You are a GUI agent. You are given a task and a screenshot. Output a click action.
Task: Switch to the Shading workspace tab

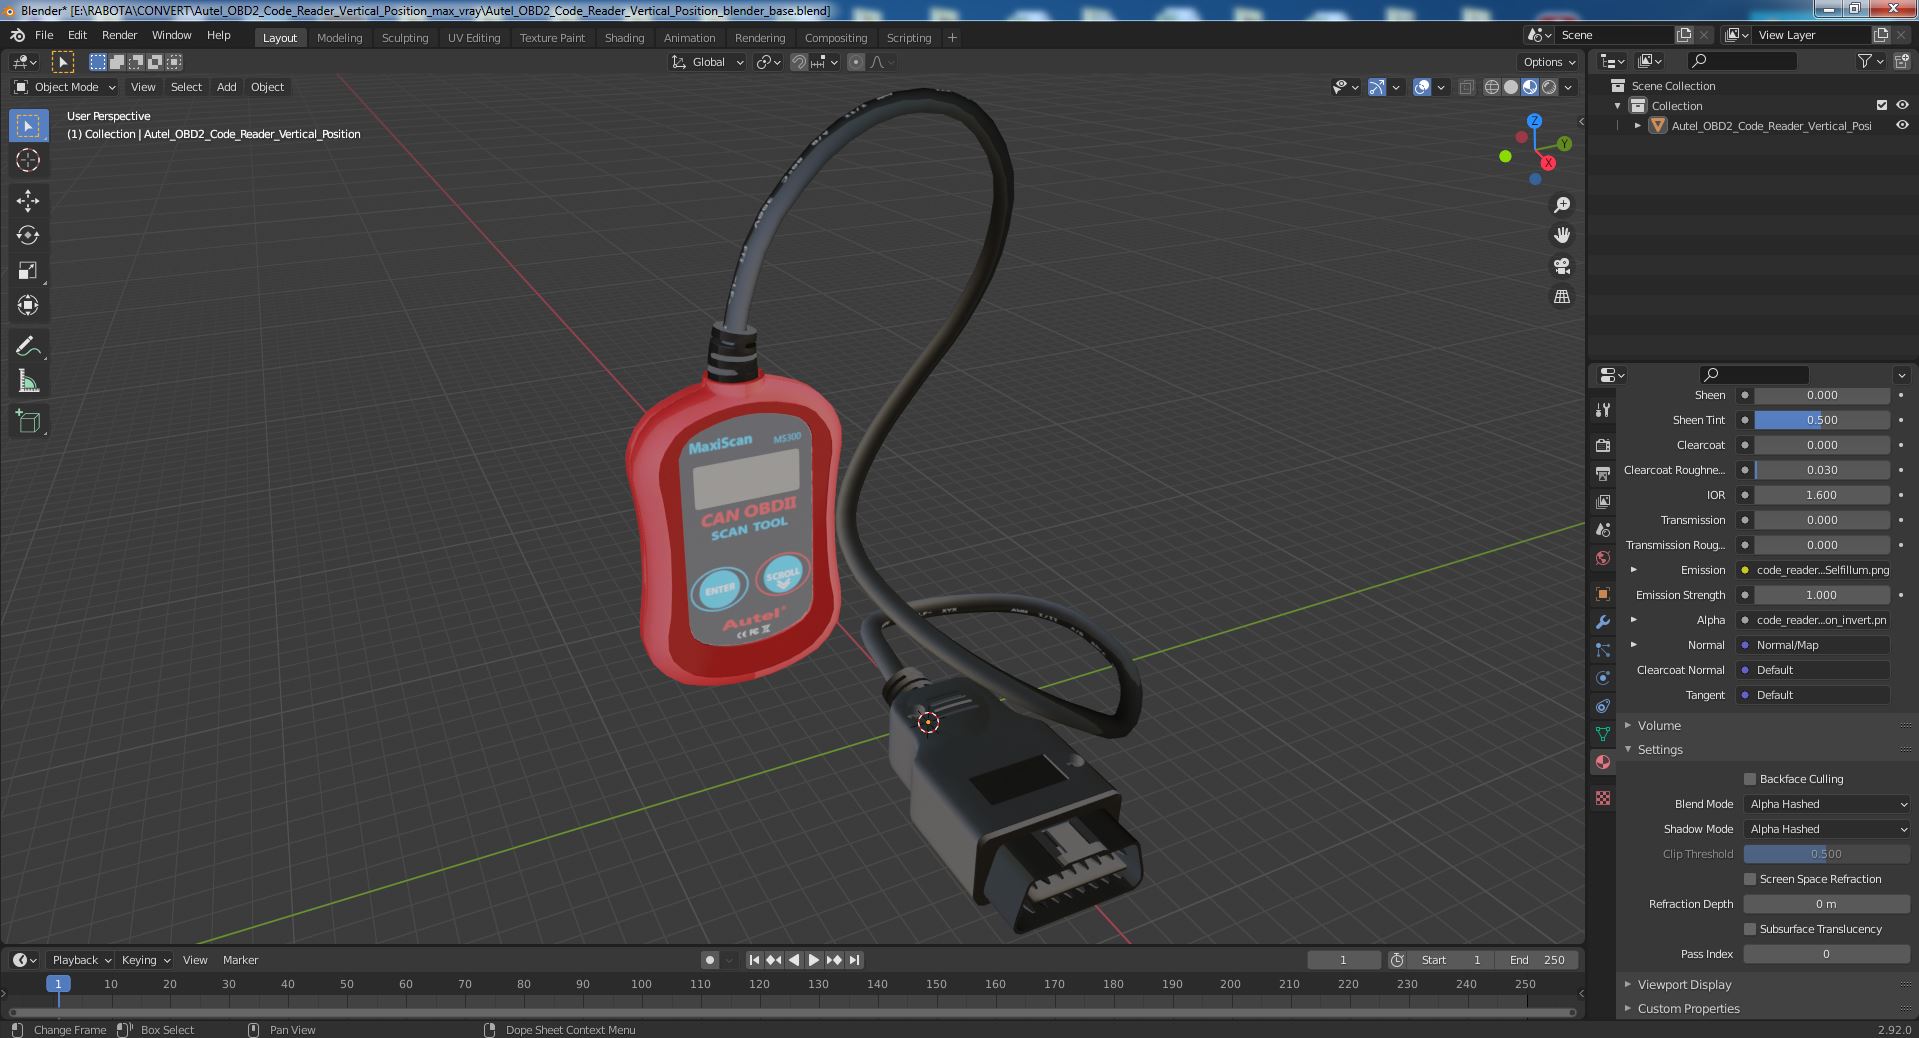(x=624, y=38)
